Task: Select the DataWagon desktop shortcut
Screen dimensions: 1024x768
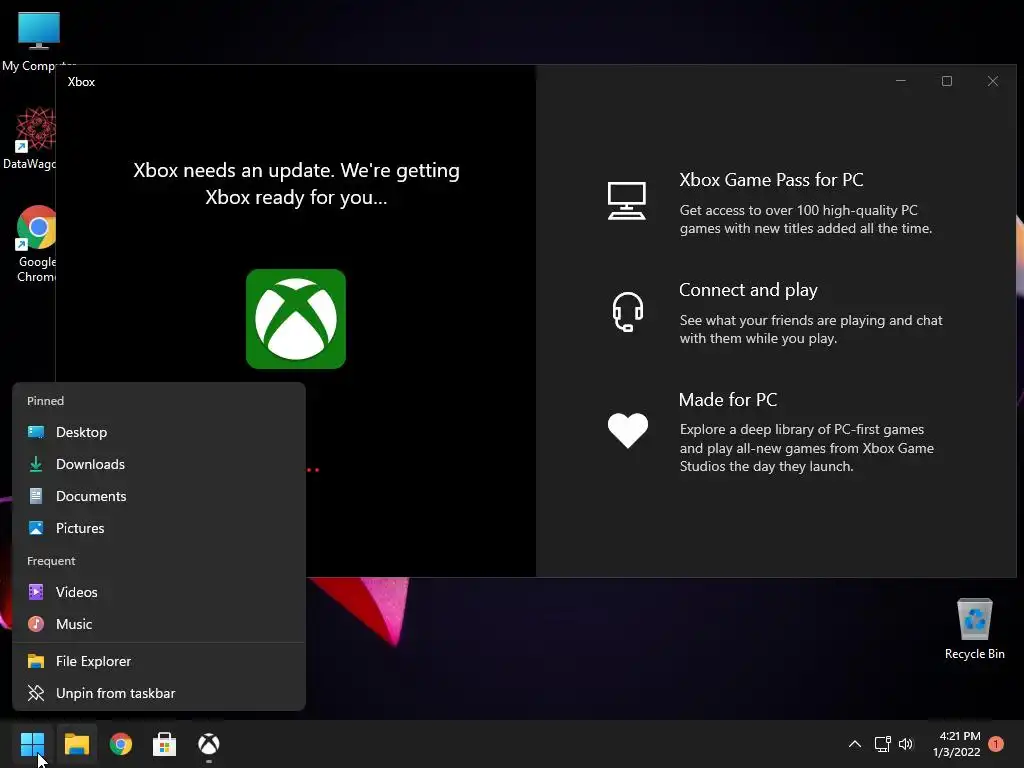Action: coord(29,138)
